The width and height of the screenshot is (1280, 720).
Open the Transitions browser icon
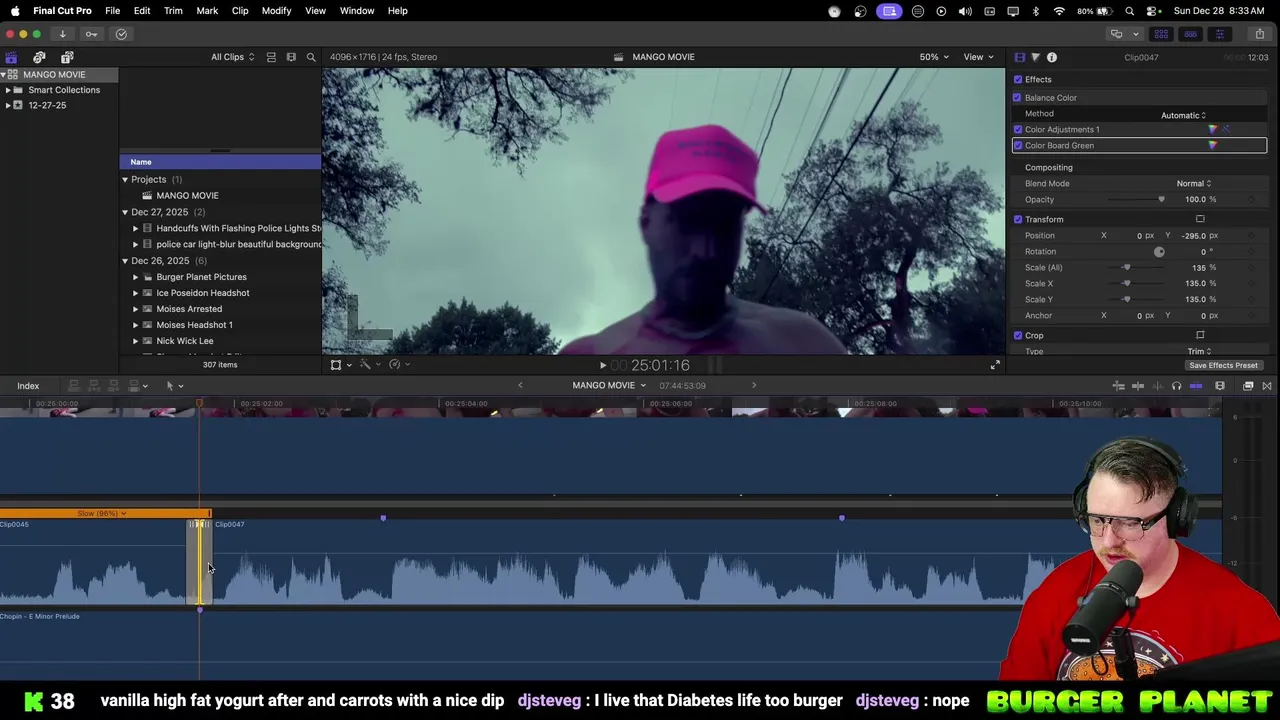pyautogui.click(x=1266, y=386)
